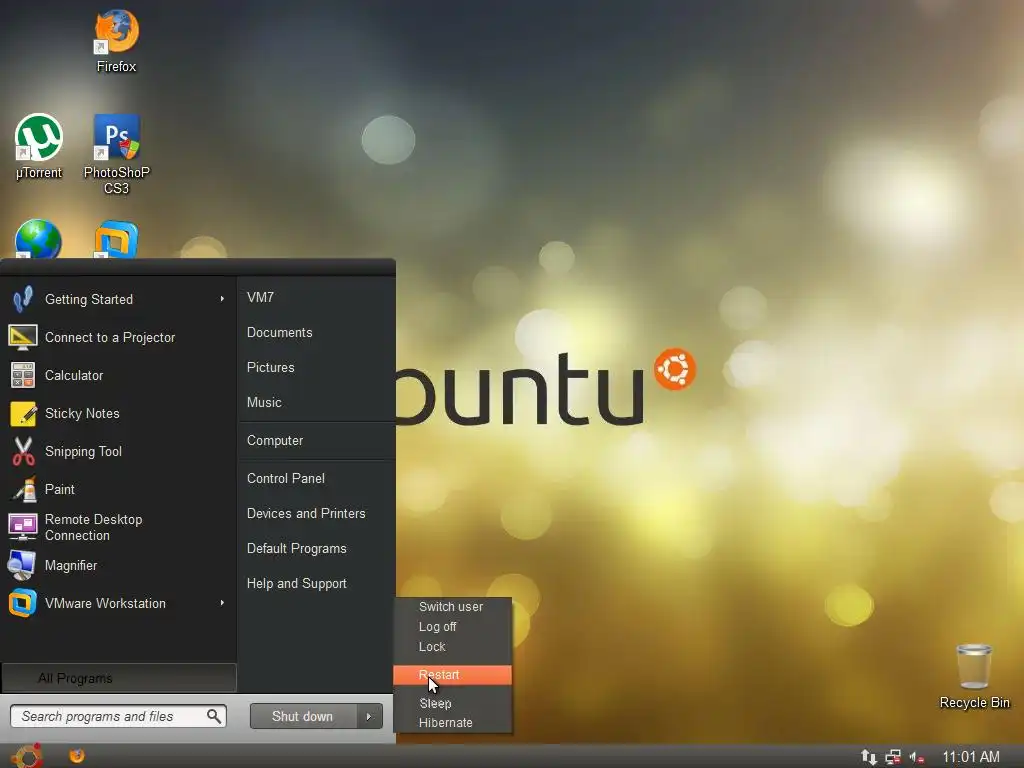The width and height of the screenshot is (1024, 768).
Task: Select Sleep in power menu
Action: (x=435, y=703)
